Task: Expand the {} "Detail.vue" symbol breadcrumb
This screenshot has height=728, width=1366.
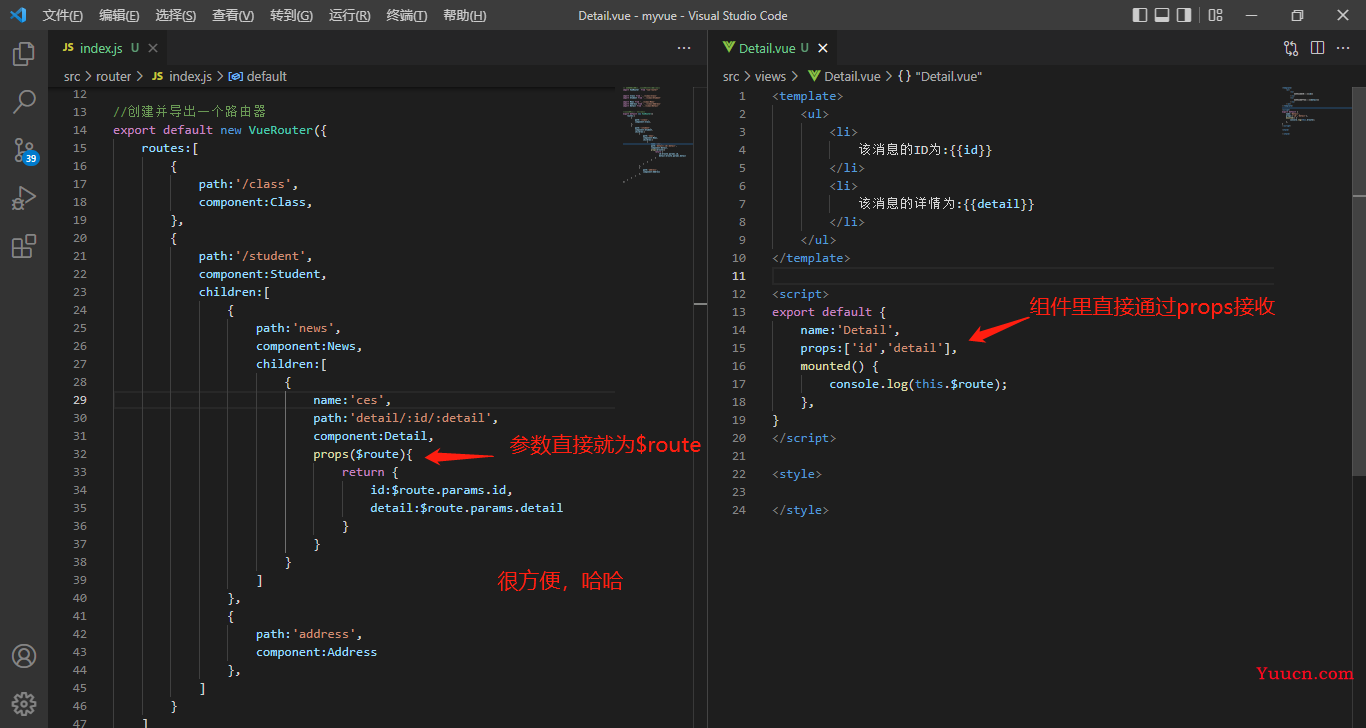Action: 940,76
